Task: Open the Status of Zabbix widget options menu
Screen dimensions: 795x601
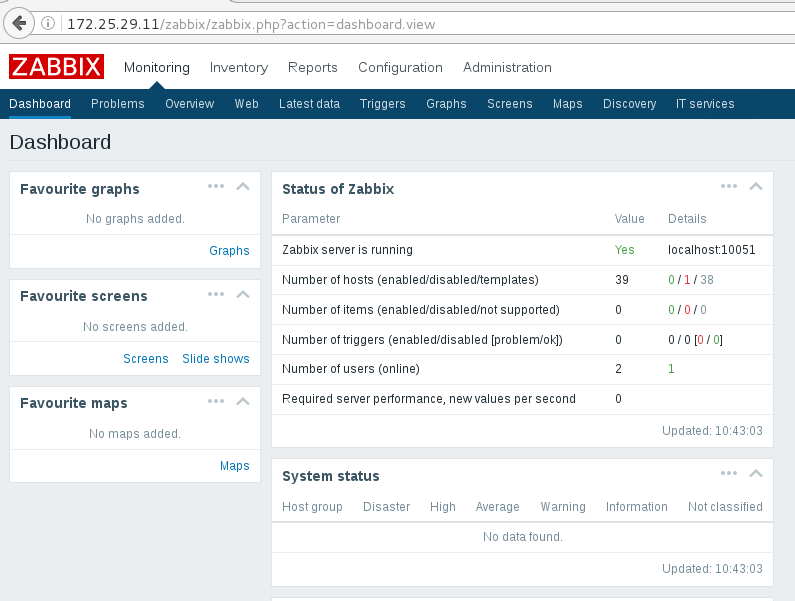Action: [x=729, y=186]
